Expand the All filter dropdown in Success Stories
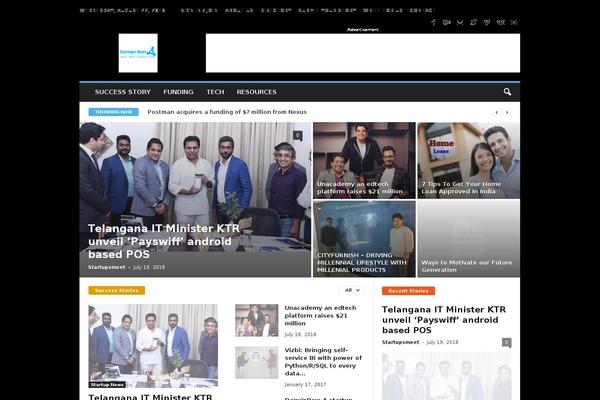 point(352,290)
